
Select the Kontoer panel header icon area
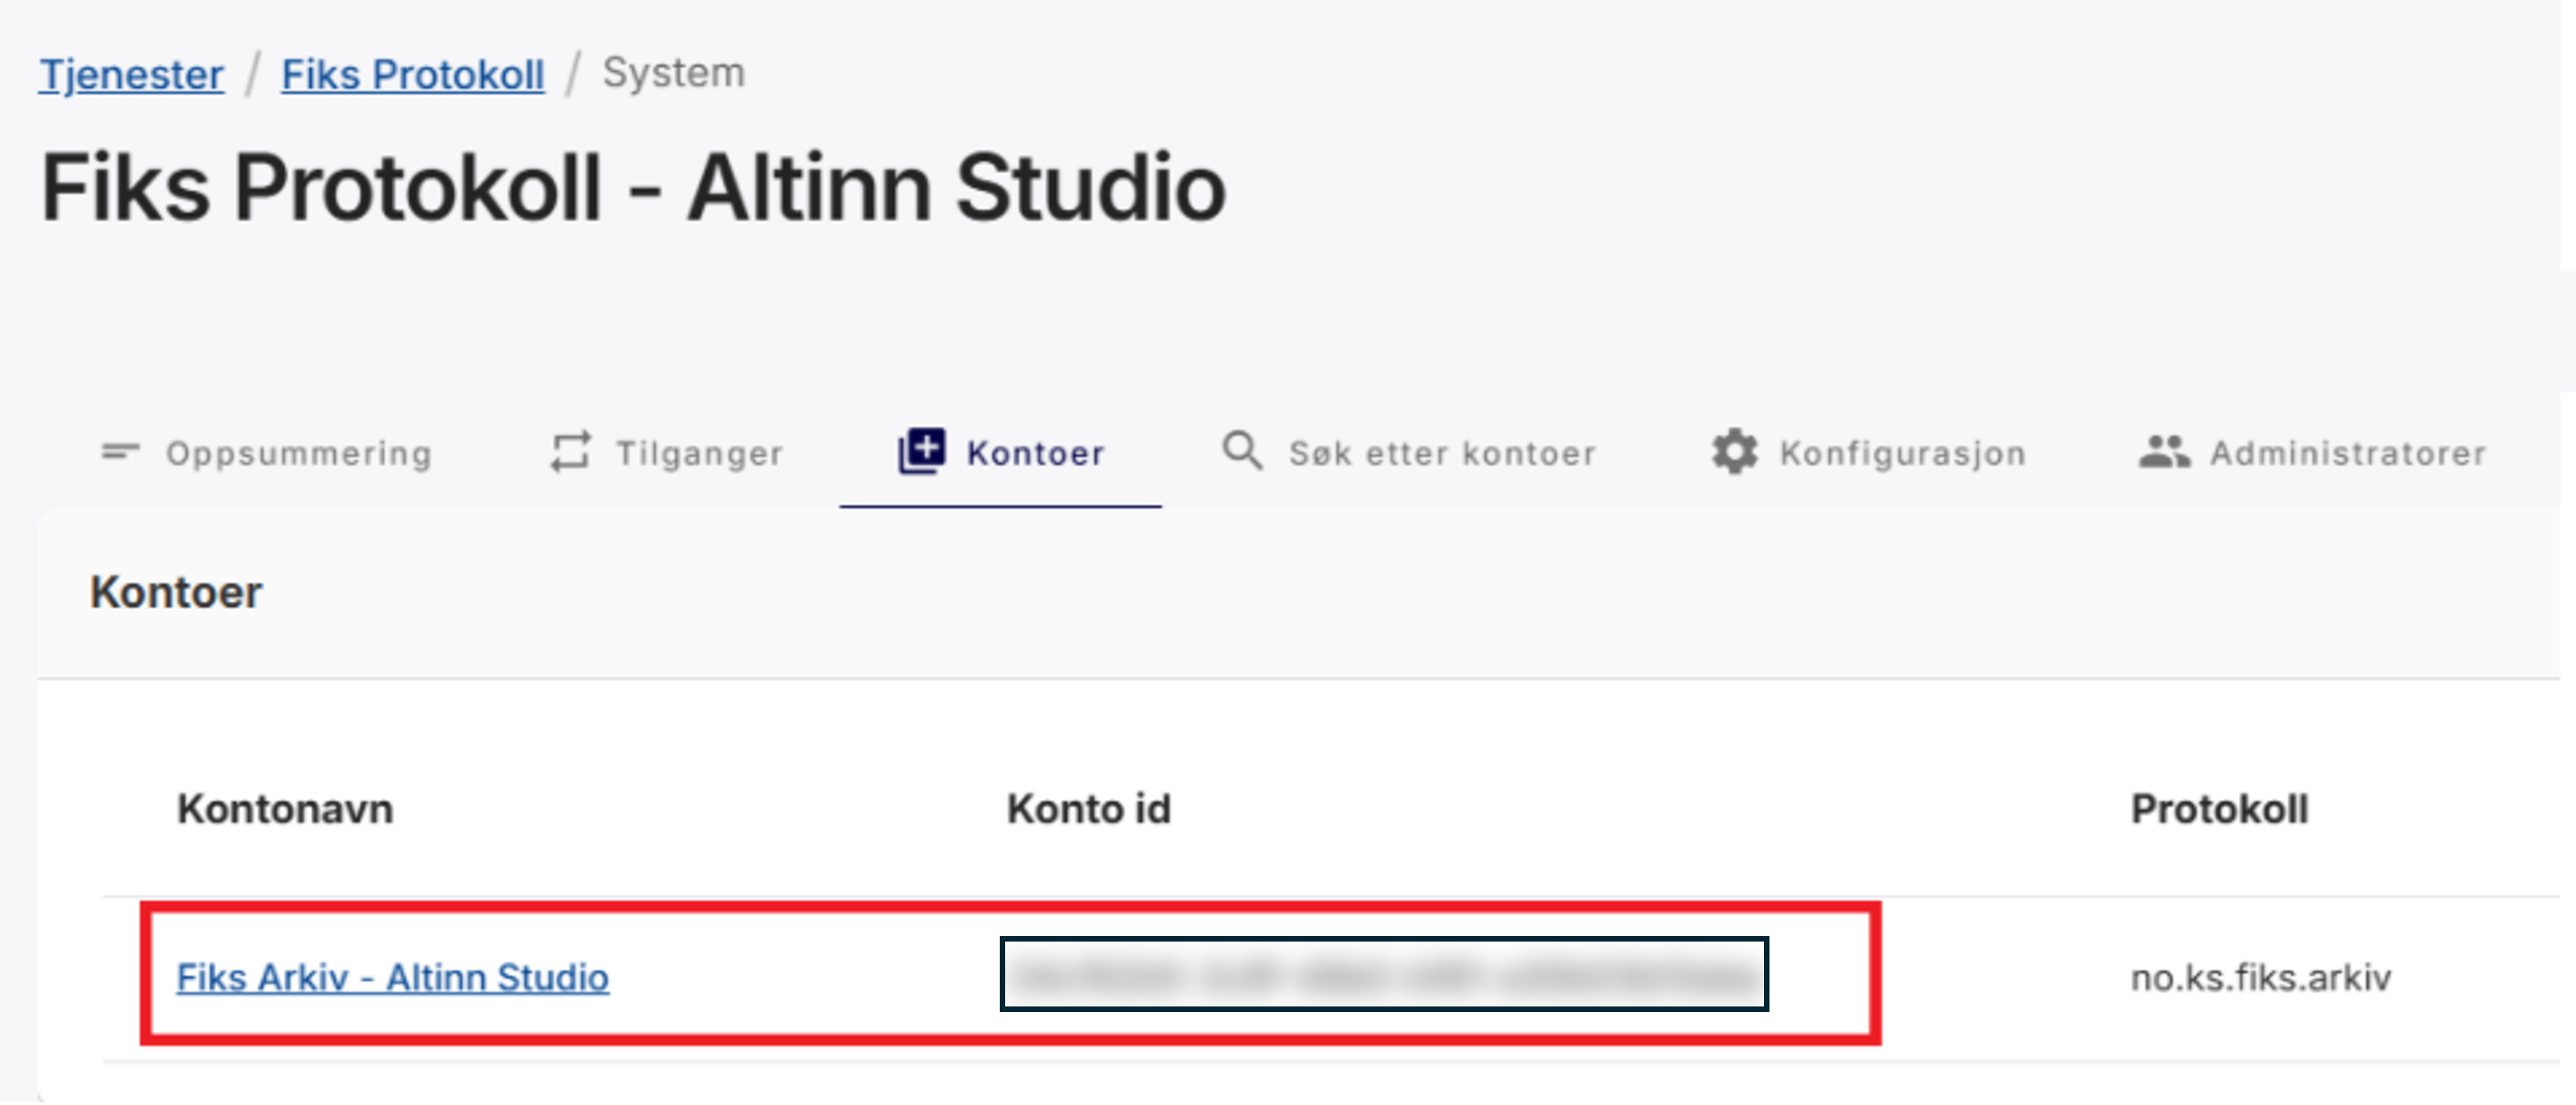click(176, 591)
